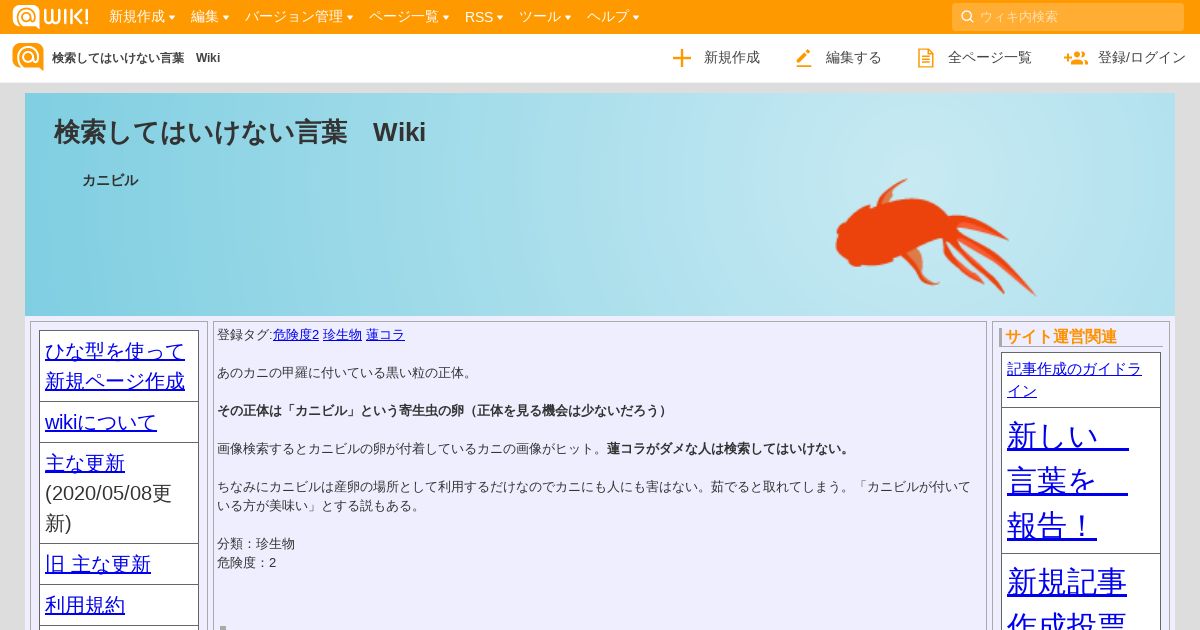Open 新しい言葉を報告！ link
Viewport: 1200px width, 630px height.
[1067, 480]
